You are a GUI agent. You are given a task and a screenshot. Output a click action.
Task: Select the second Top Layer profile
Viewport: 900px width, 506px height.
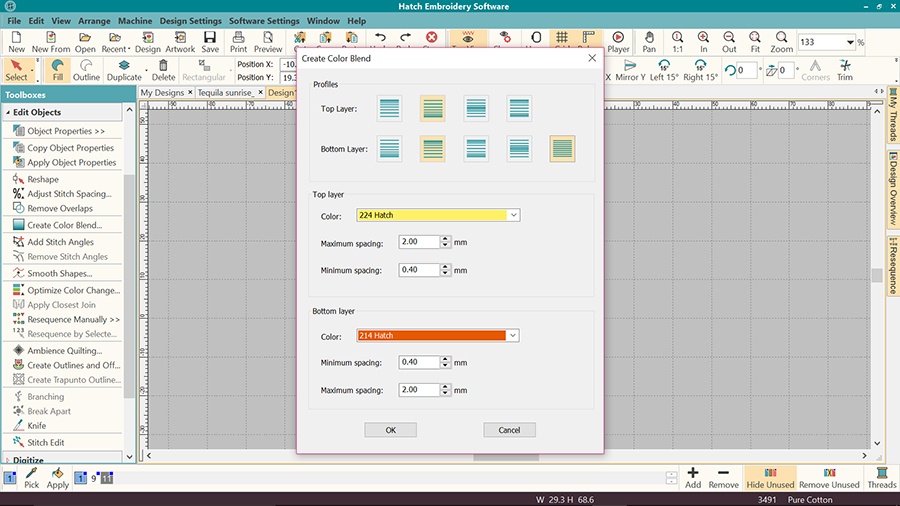(x=432, y=108)
